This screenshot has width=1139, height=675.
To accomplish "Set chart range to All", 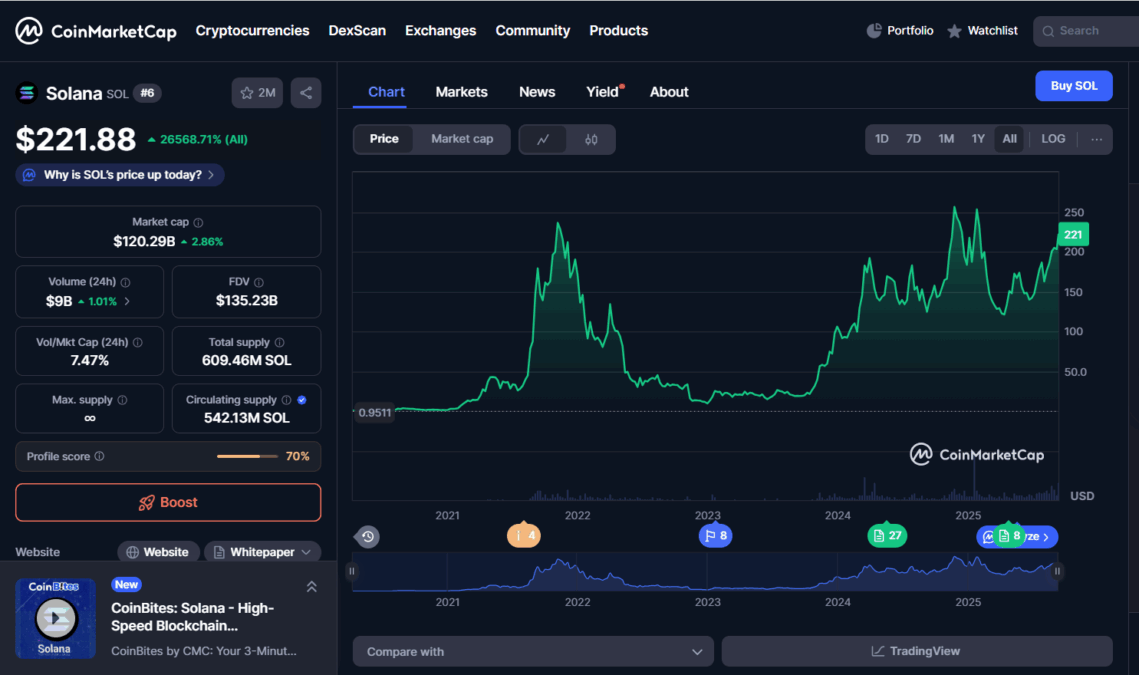I will pos(1010,139).
